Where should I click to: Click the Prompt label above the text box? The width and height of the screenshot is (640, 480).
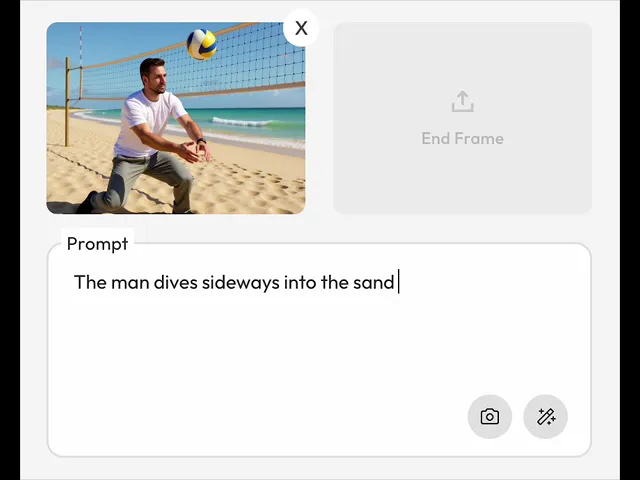[x=98, y=244]
